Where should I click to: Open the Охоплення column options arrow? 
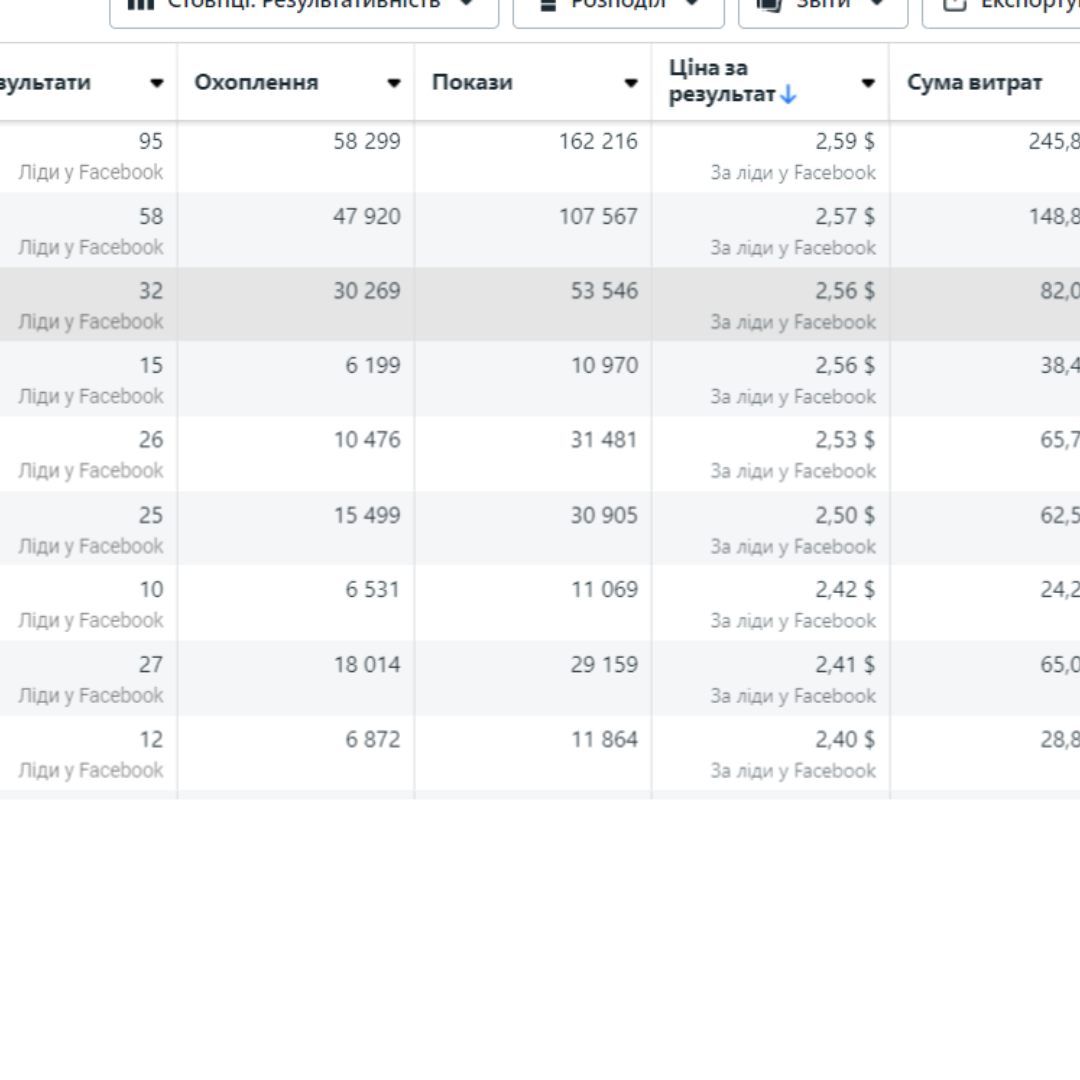(x=393, y=83)
